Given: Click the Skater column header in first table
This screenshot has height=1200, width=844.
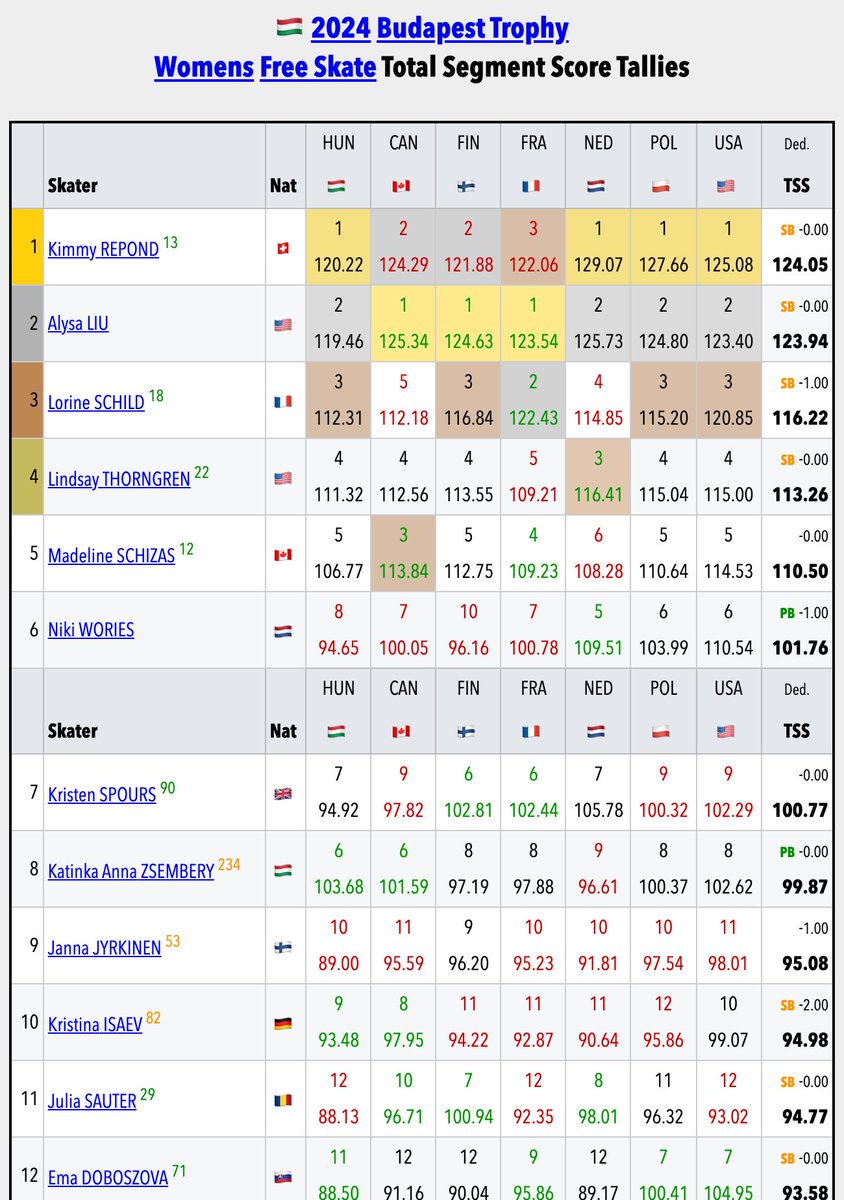Looking at the screenshot, I should coord(72,185).
